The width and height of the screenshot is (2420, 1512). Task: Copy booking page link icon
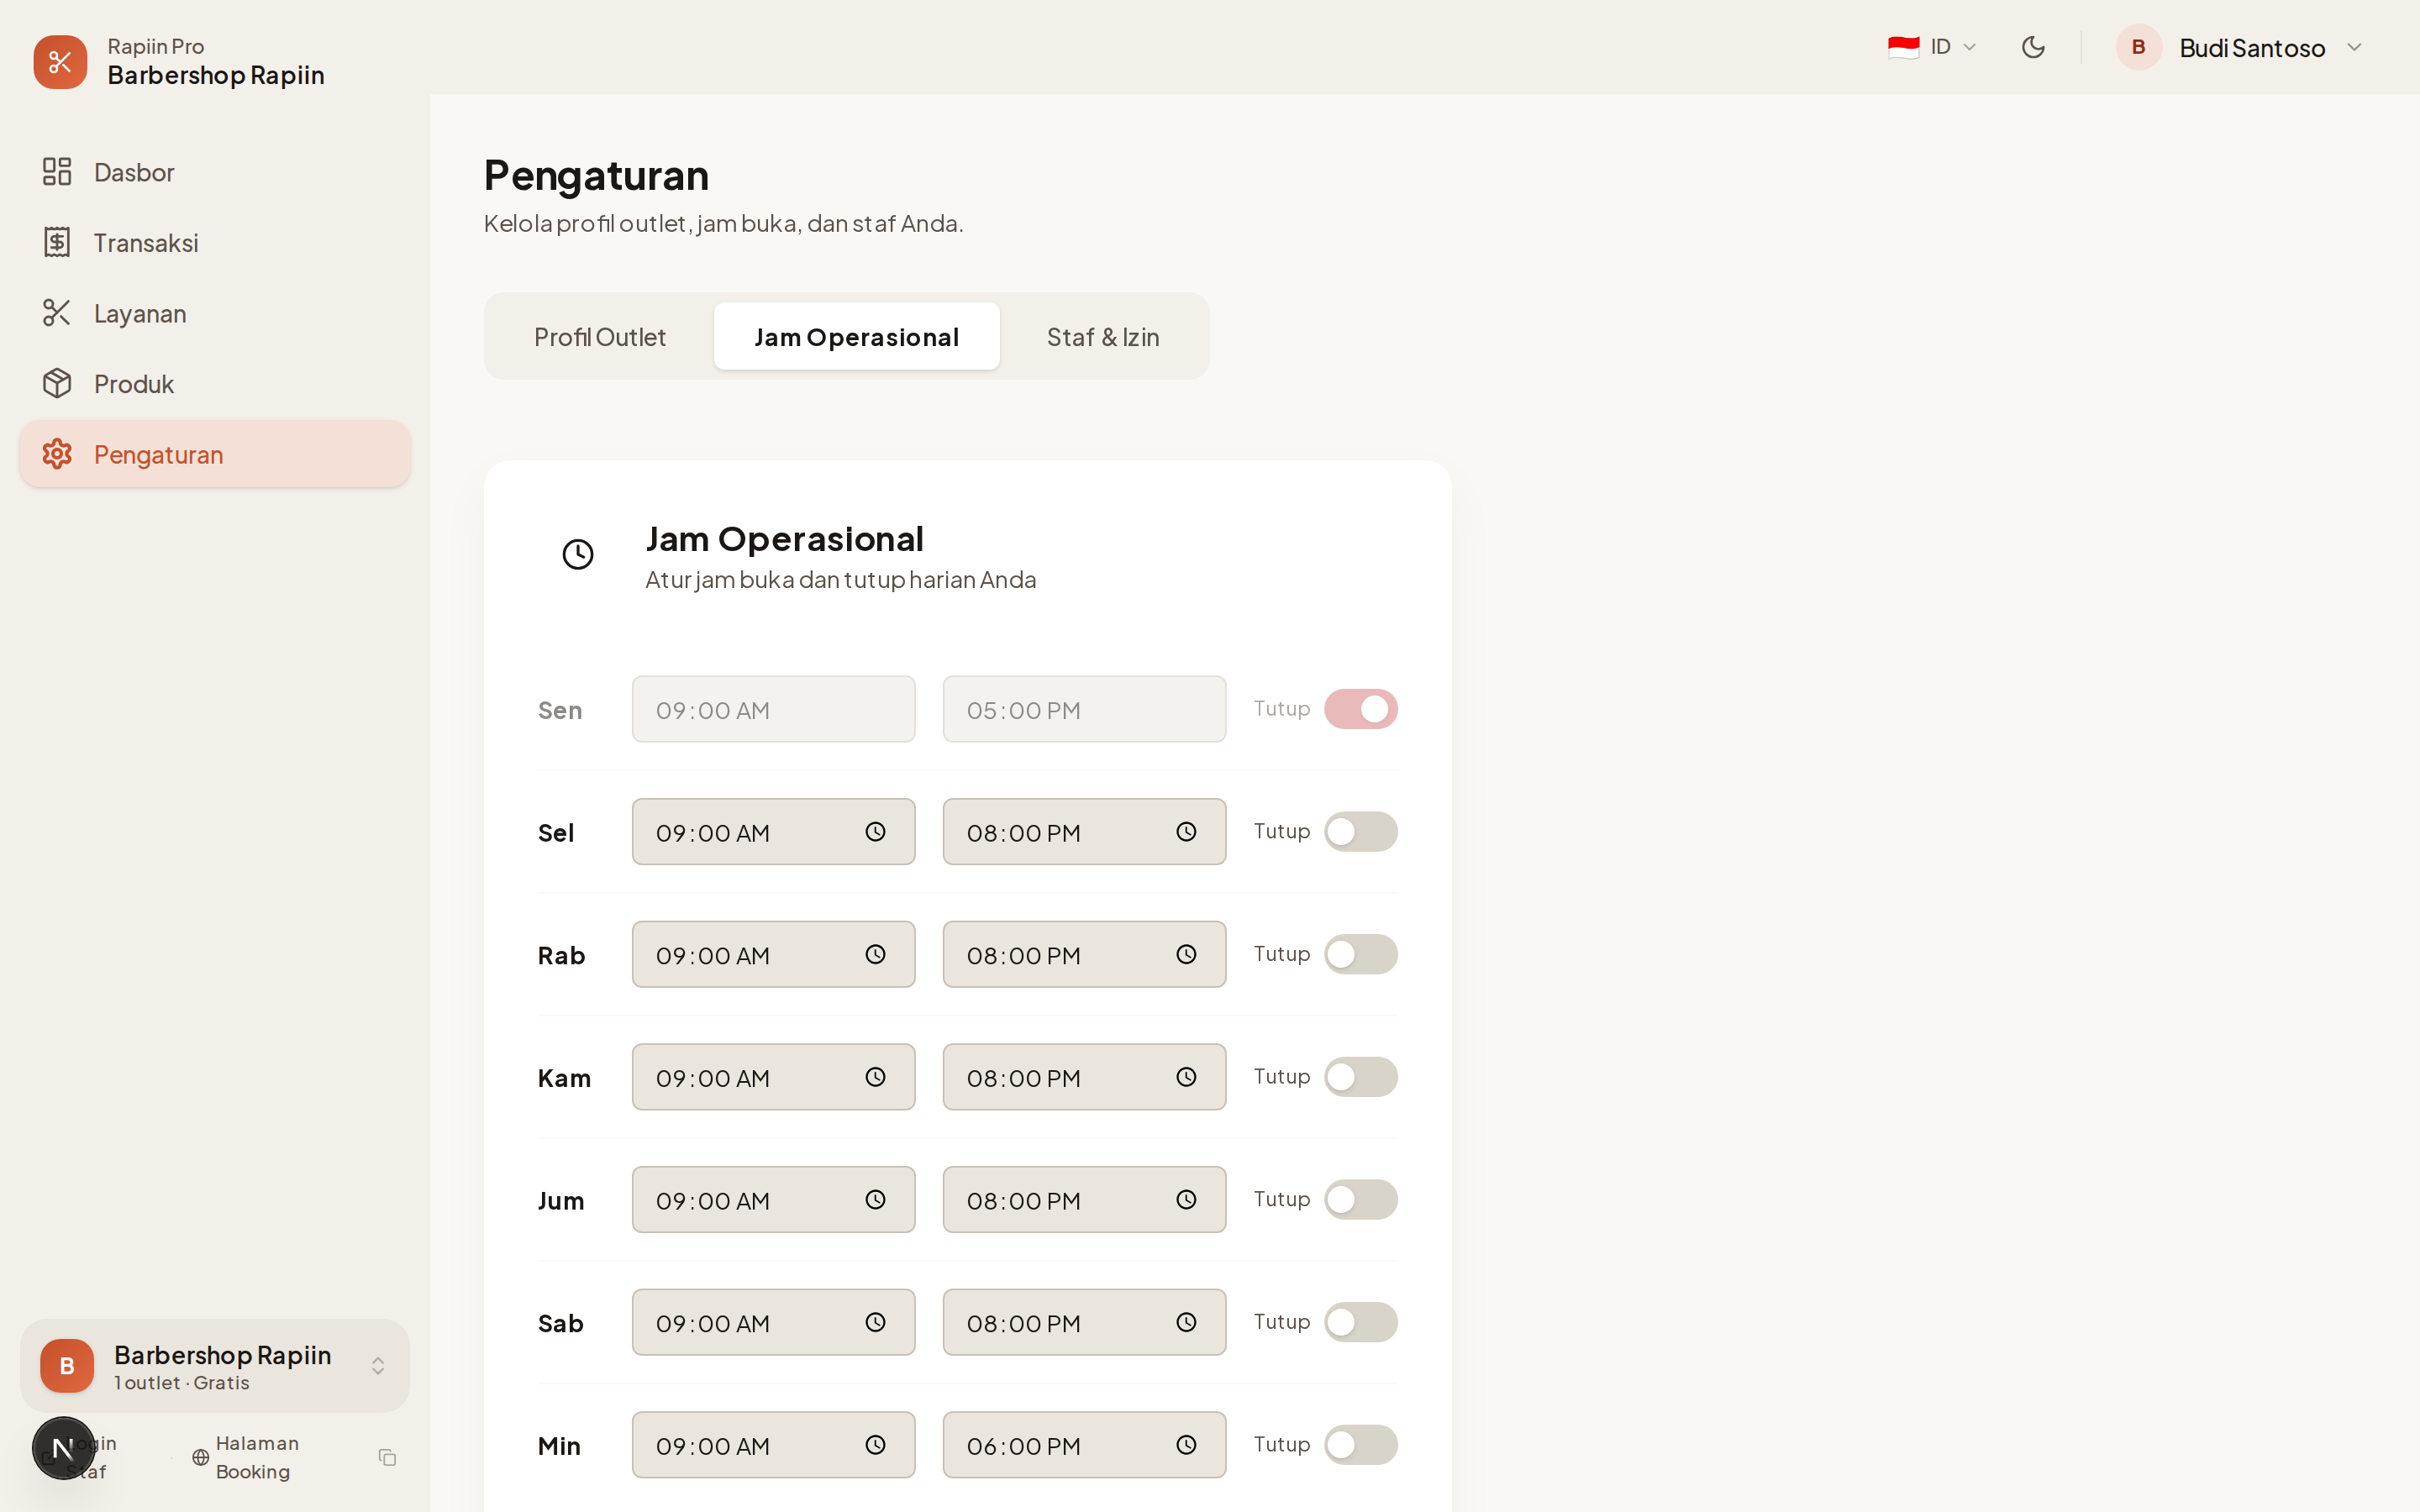[x=388, y=1457]
